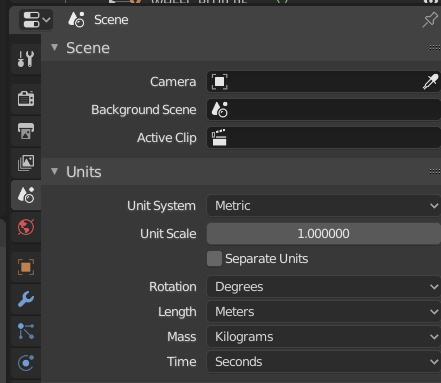Click the Camera eyedropper icon
Viewport: 441px width, 383px height.
point(430,82)
